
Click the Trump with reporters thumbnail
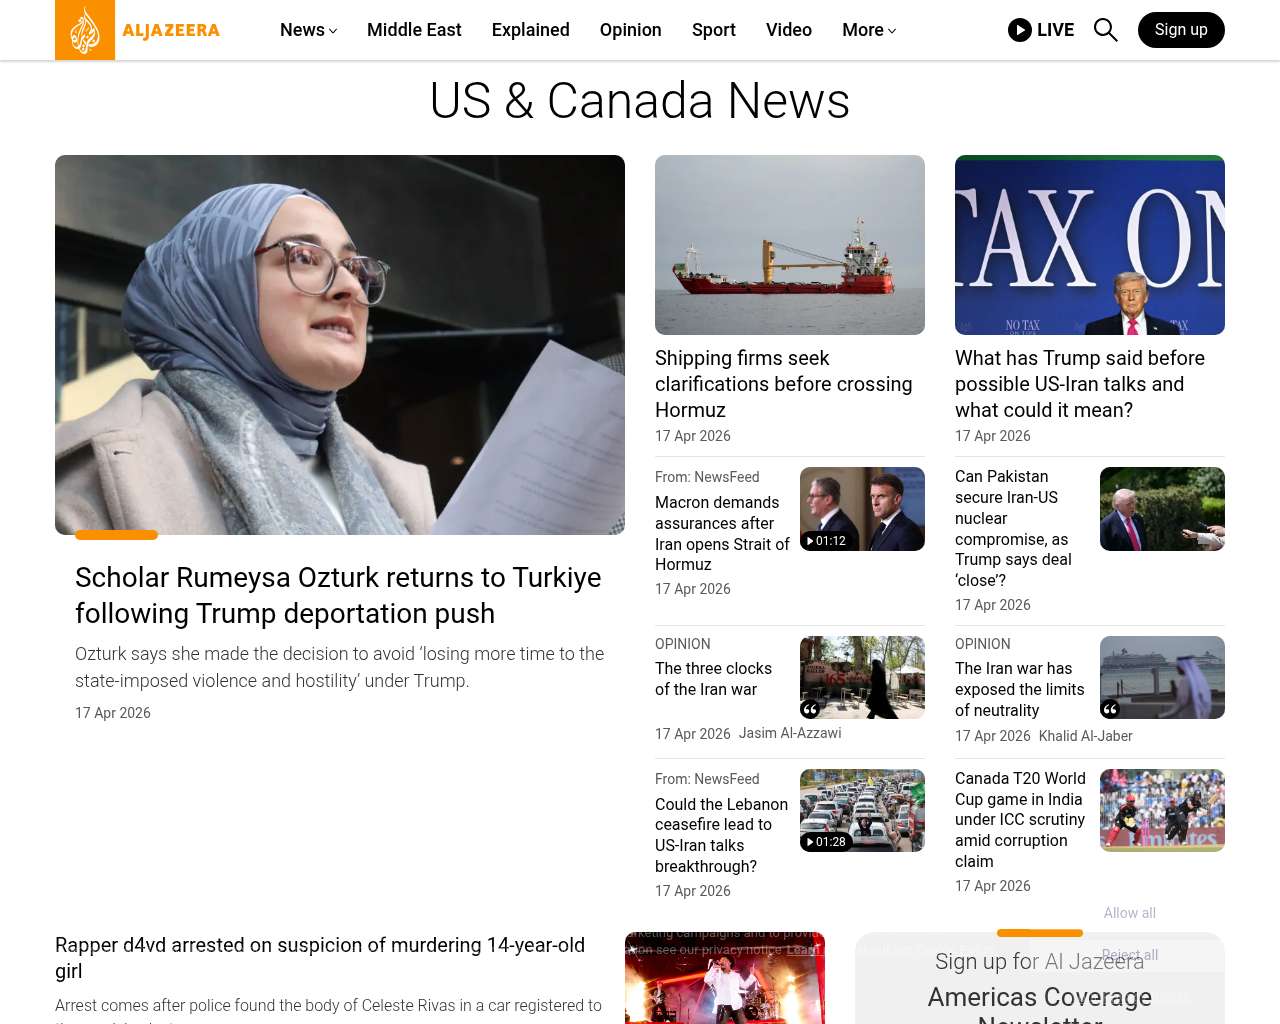(x=1162, y=509)
